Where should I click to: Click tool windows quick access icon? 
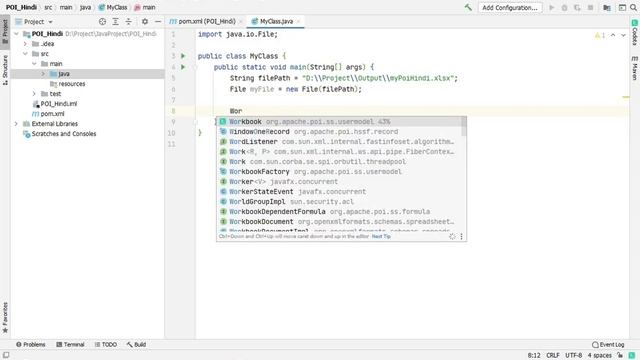(x=6, y=356)
